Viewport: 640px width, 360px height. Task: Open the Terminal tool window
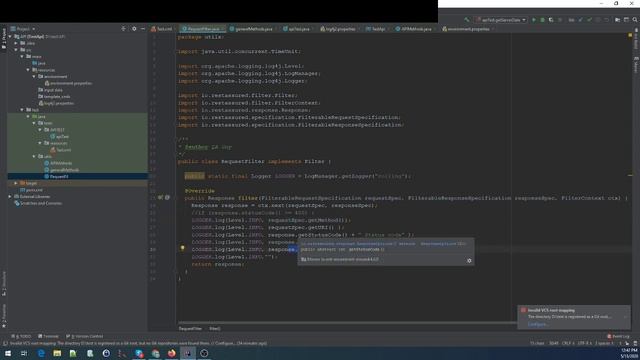click(x=48, y=336)
